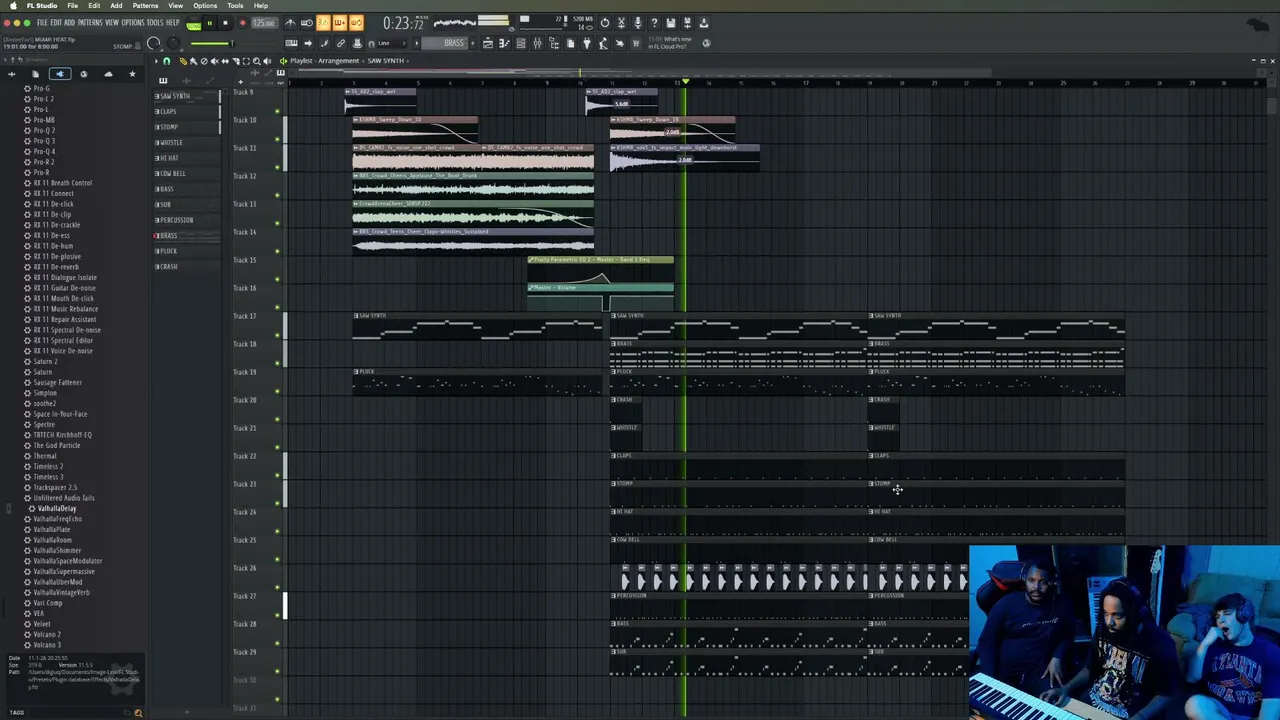The width and height of the screenshot is (1280, 720).
Task: Open the in-app HELP menu
Action: 173,22
